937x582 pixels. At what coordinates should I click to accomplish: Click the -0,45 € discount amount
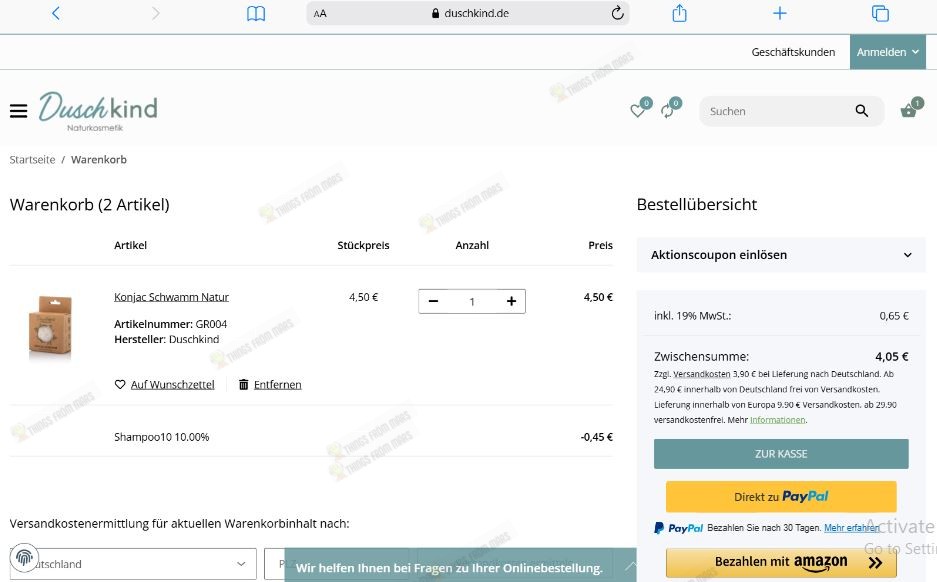tap(596, 437)
